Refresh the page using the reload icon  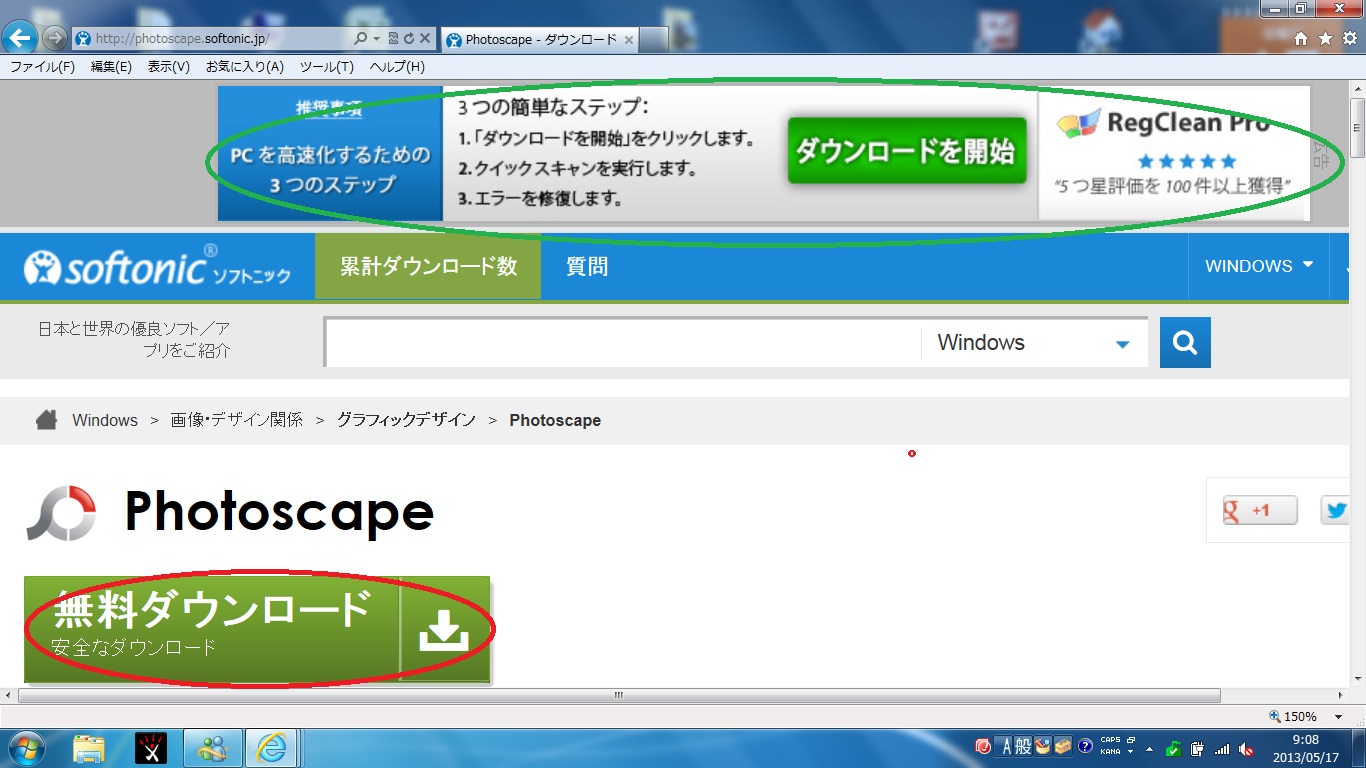point(408,39)
